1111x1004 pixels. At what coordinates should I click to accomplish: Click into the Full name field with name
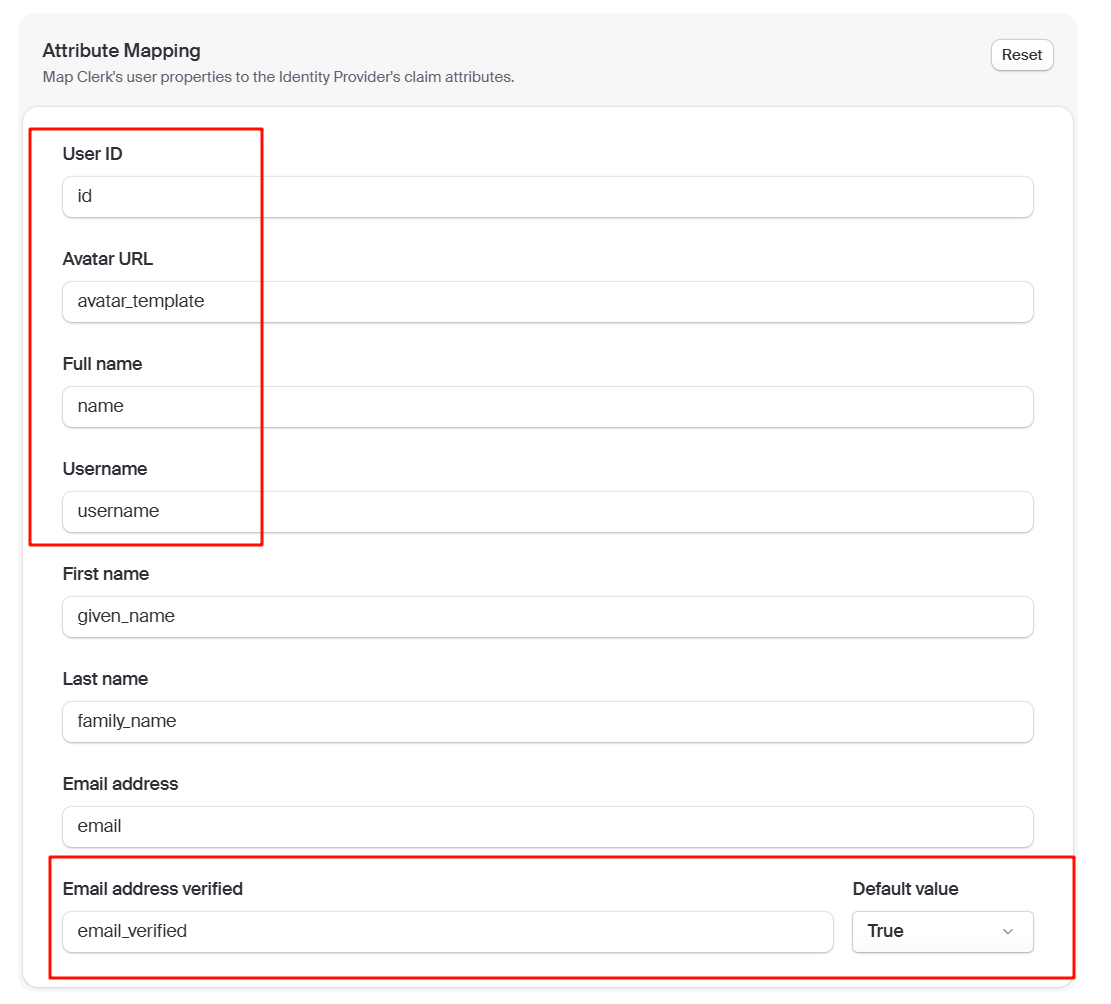tap(548, 406)
